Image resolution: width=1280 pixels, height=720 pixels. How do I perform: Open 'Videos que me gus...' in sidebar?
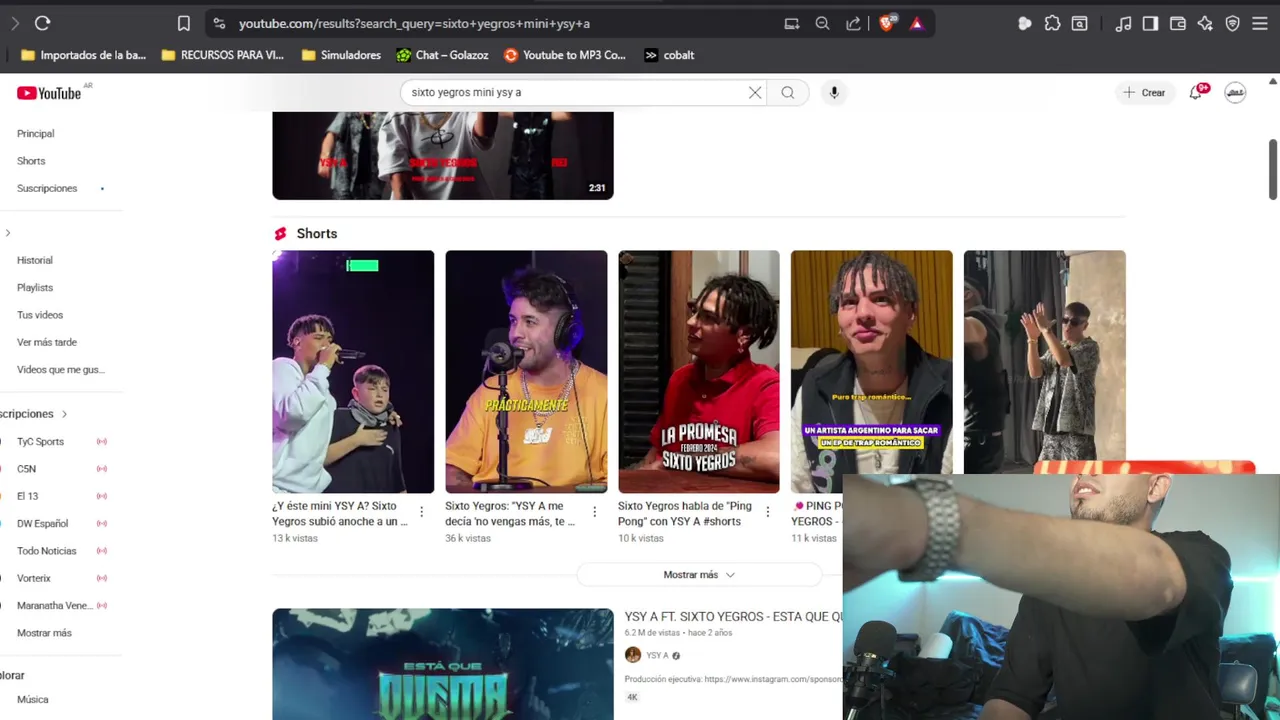tap(61, 370)
